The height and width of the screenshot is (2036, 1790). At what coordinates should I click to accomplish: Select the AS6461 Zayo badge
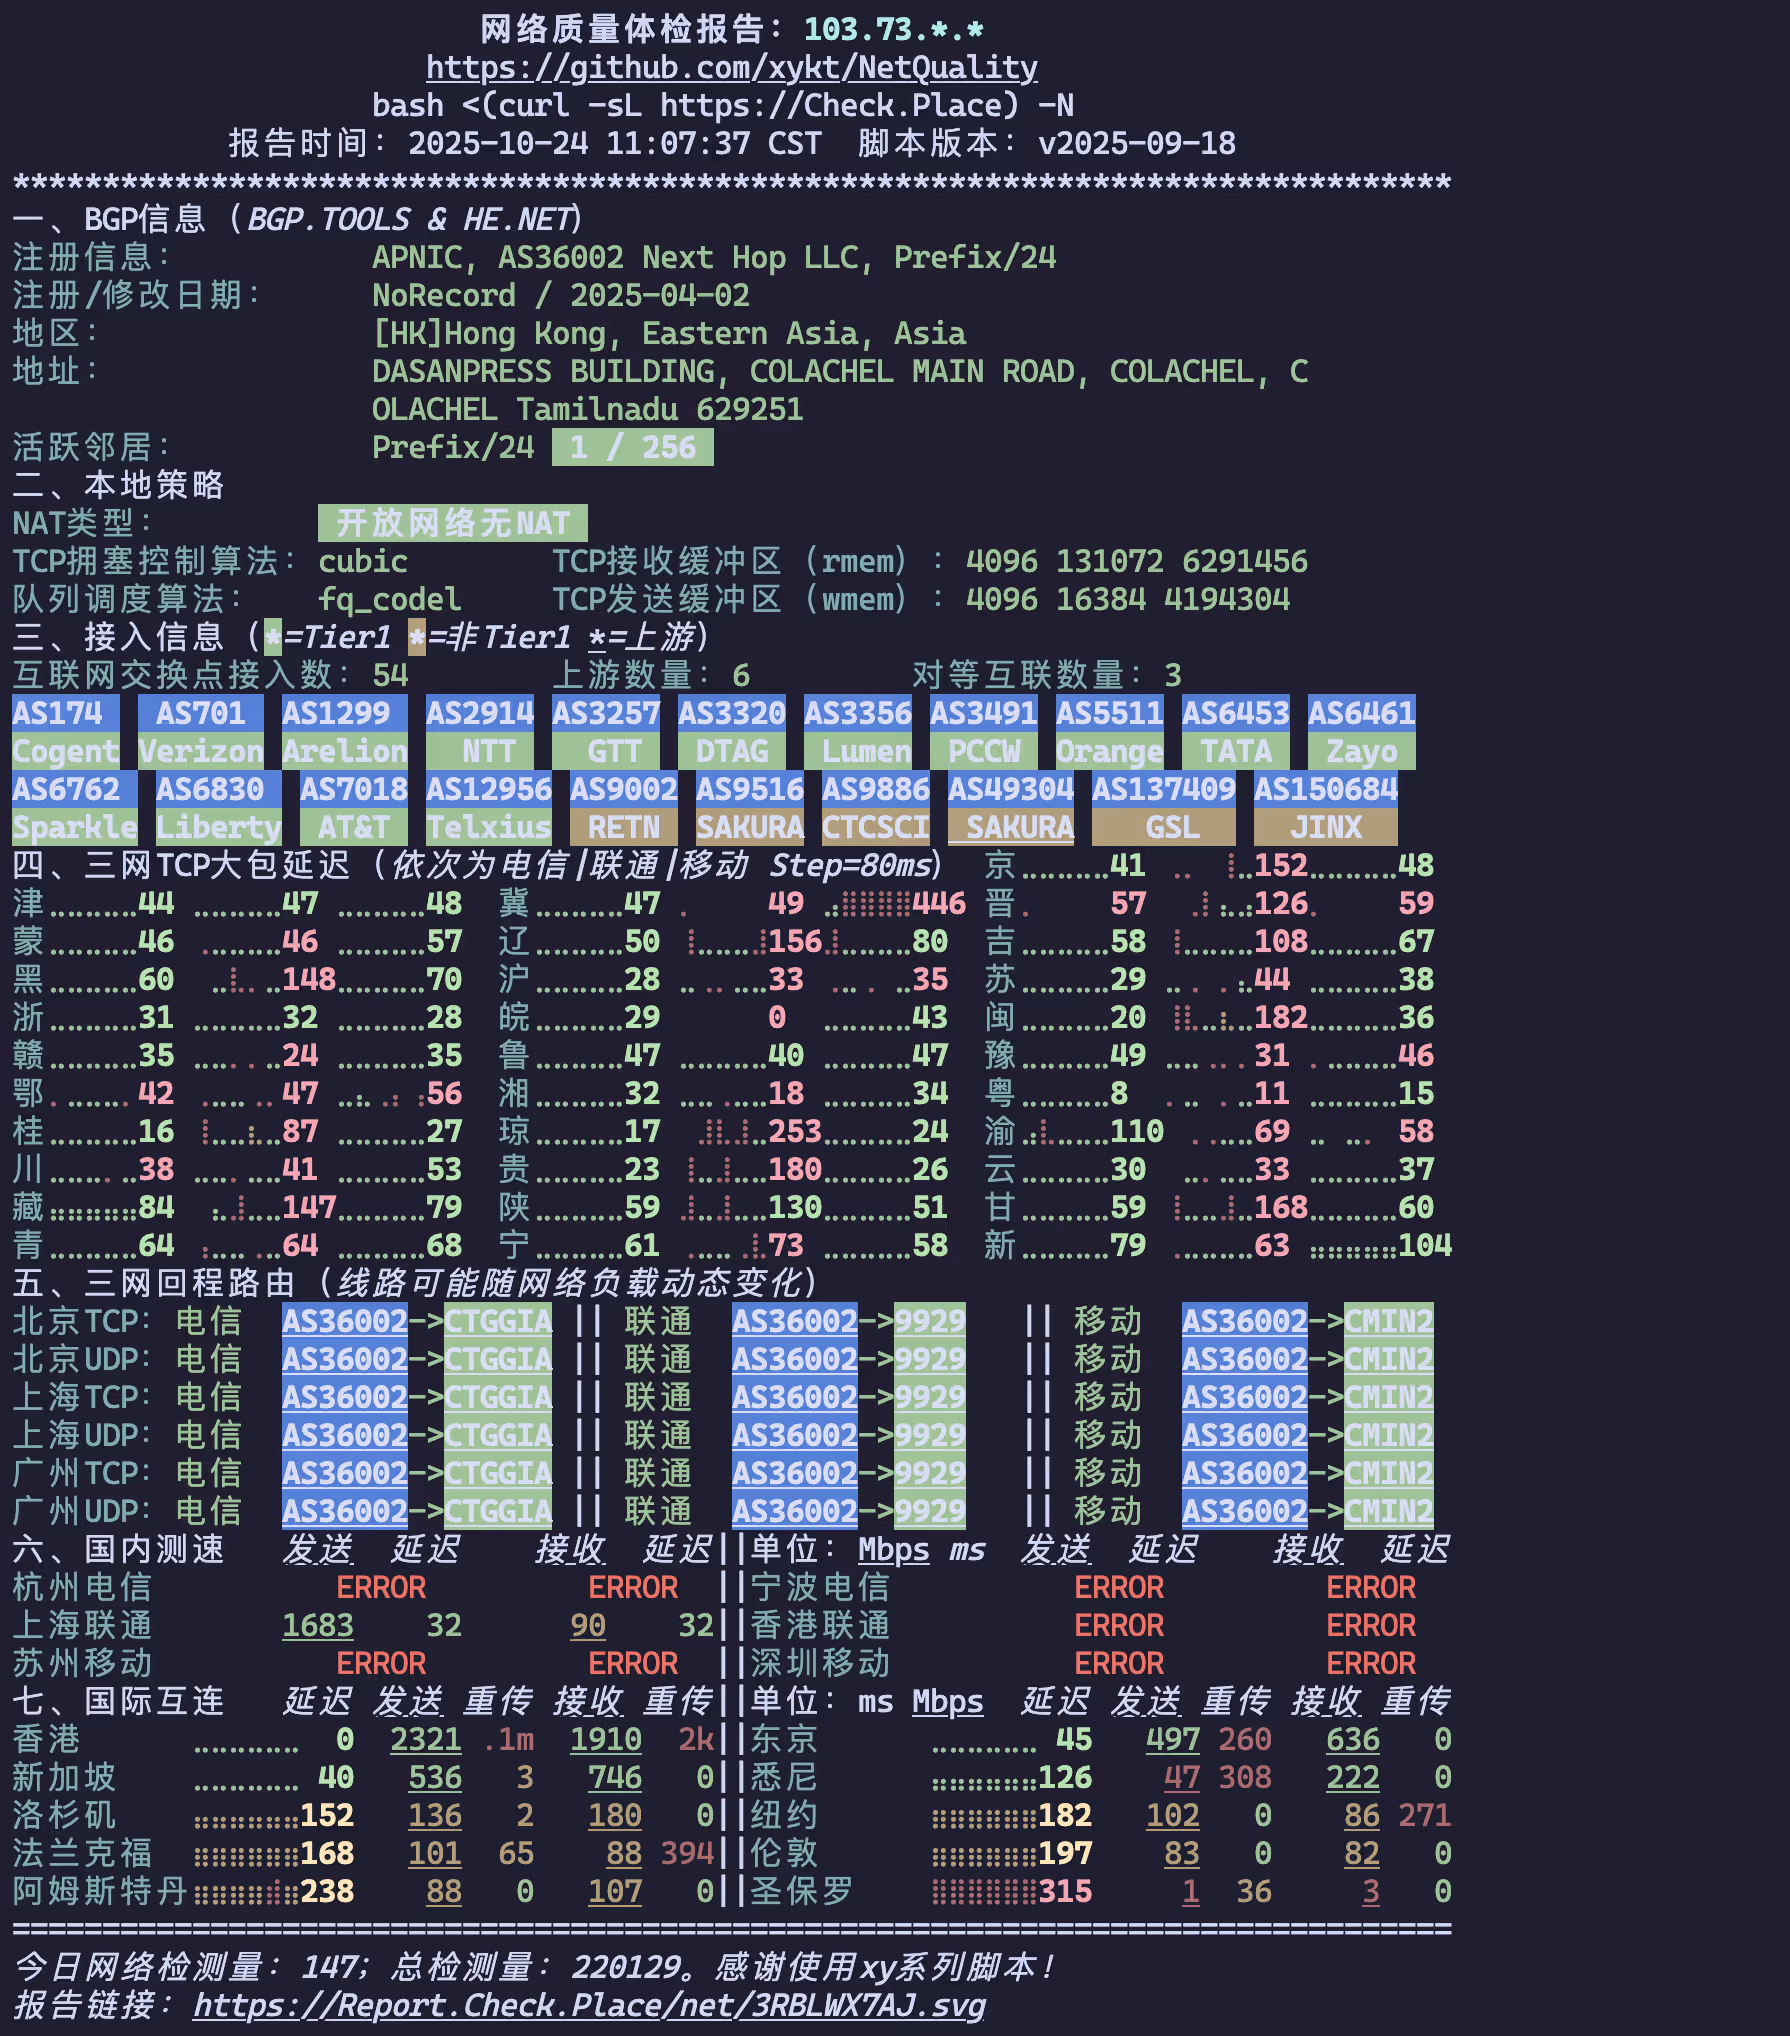coord(1361,732)
